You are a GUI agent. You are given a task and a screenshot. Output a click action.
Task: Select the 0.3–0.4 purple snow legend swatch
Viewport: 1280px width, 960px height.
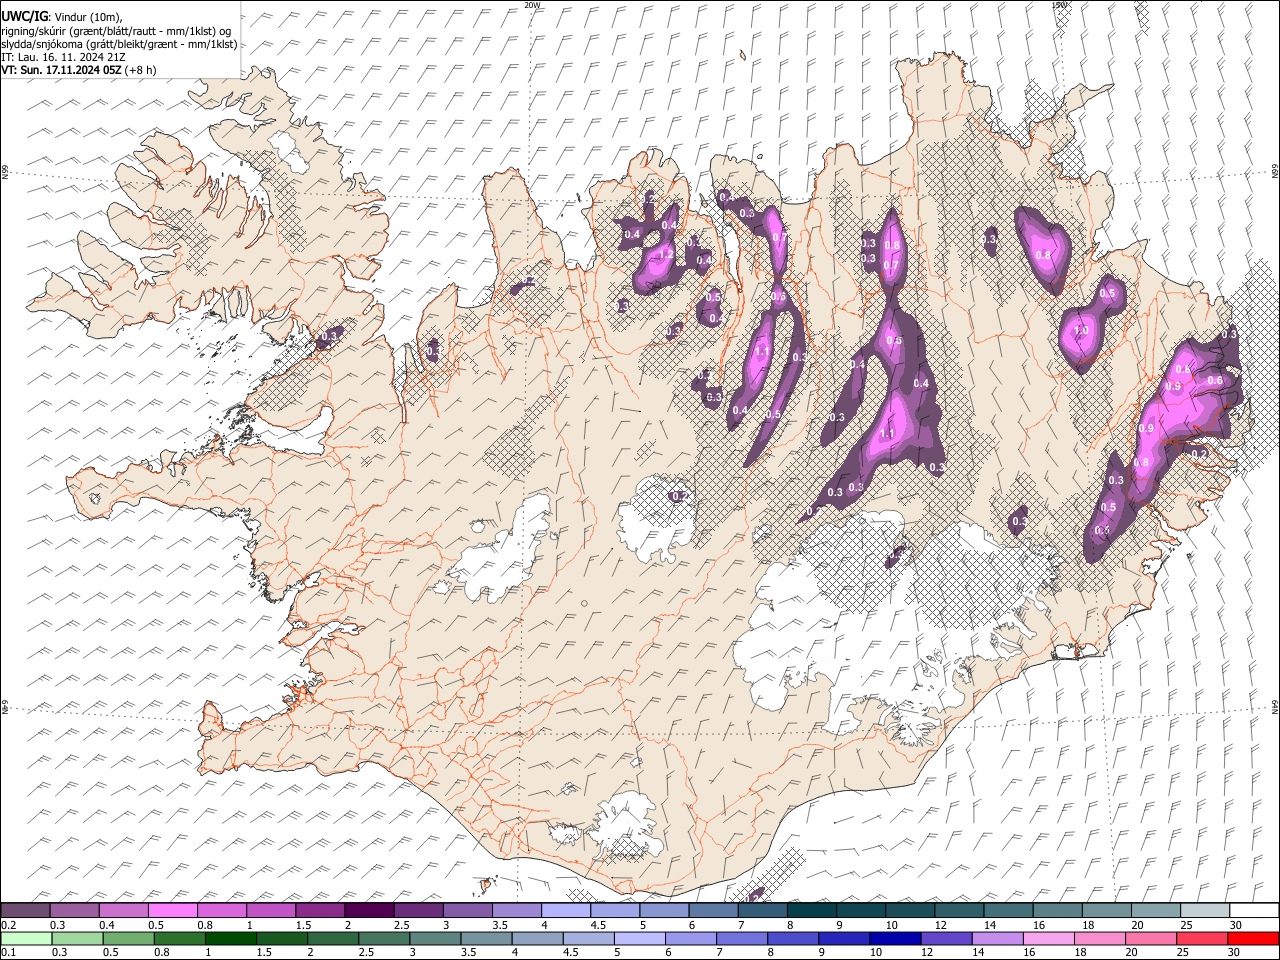tap(74, 910)
